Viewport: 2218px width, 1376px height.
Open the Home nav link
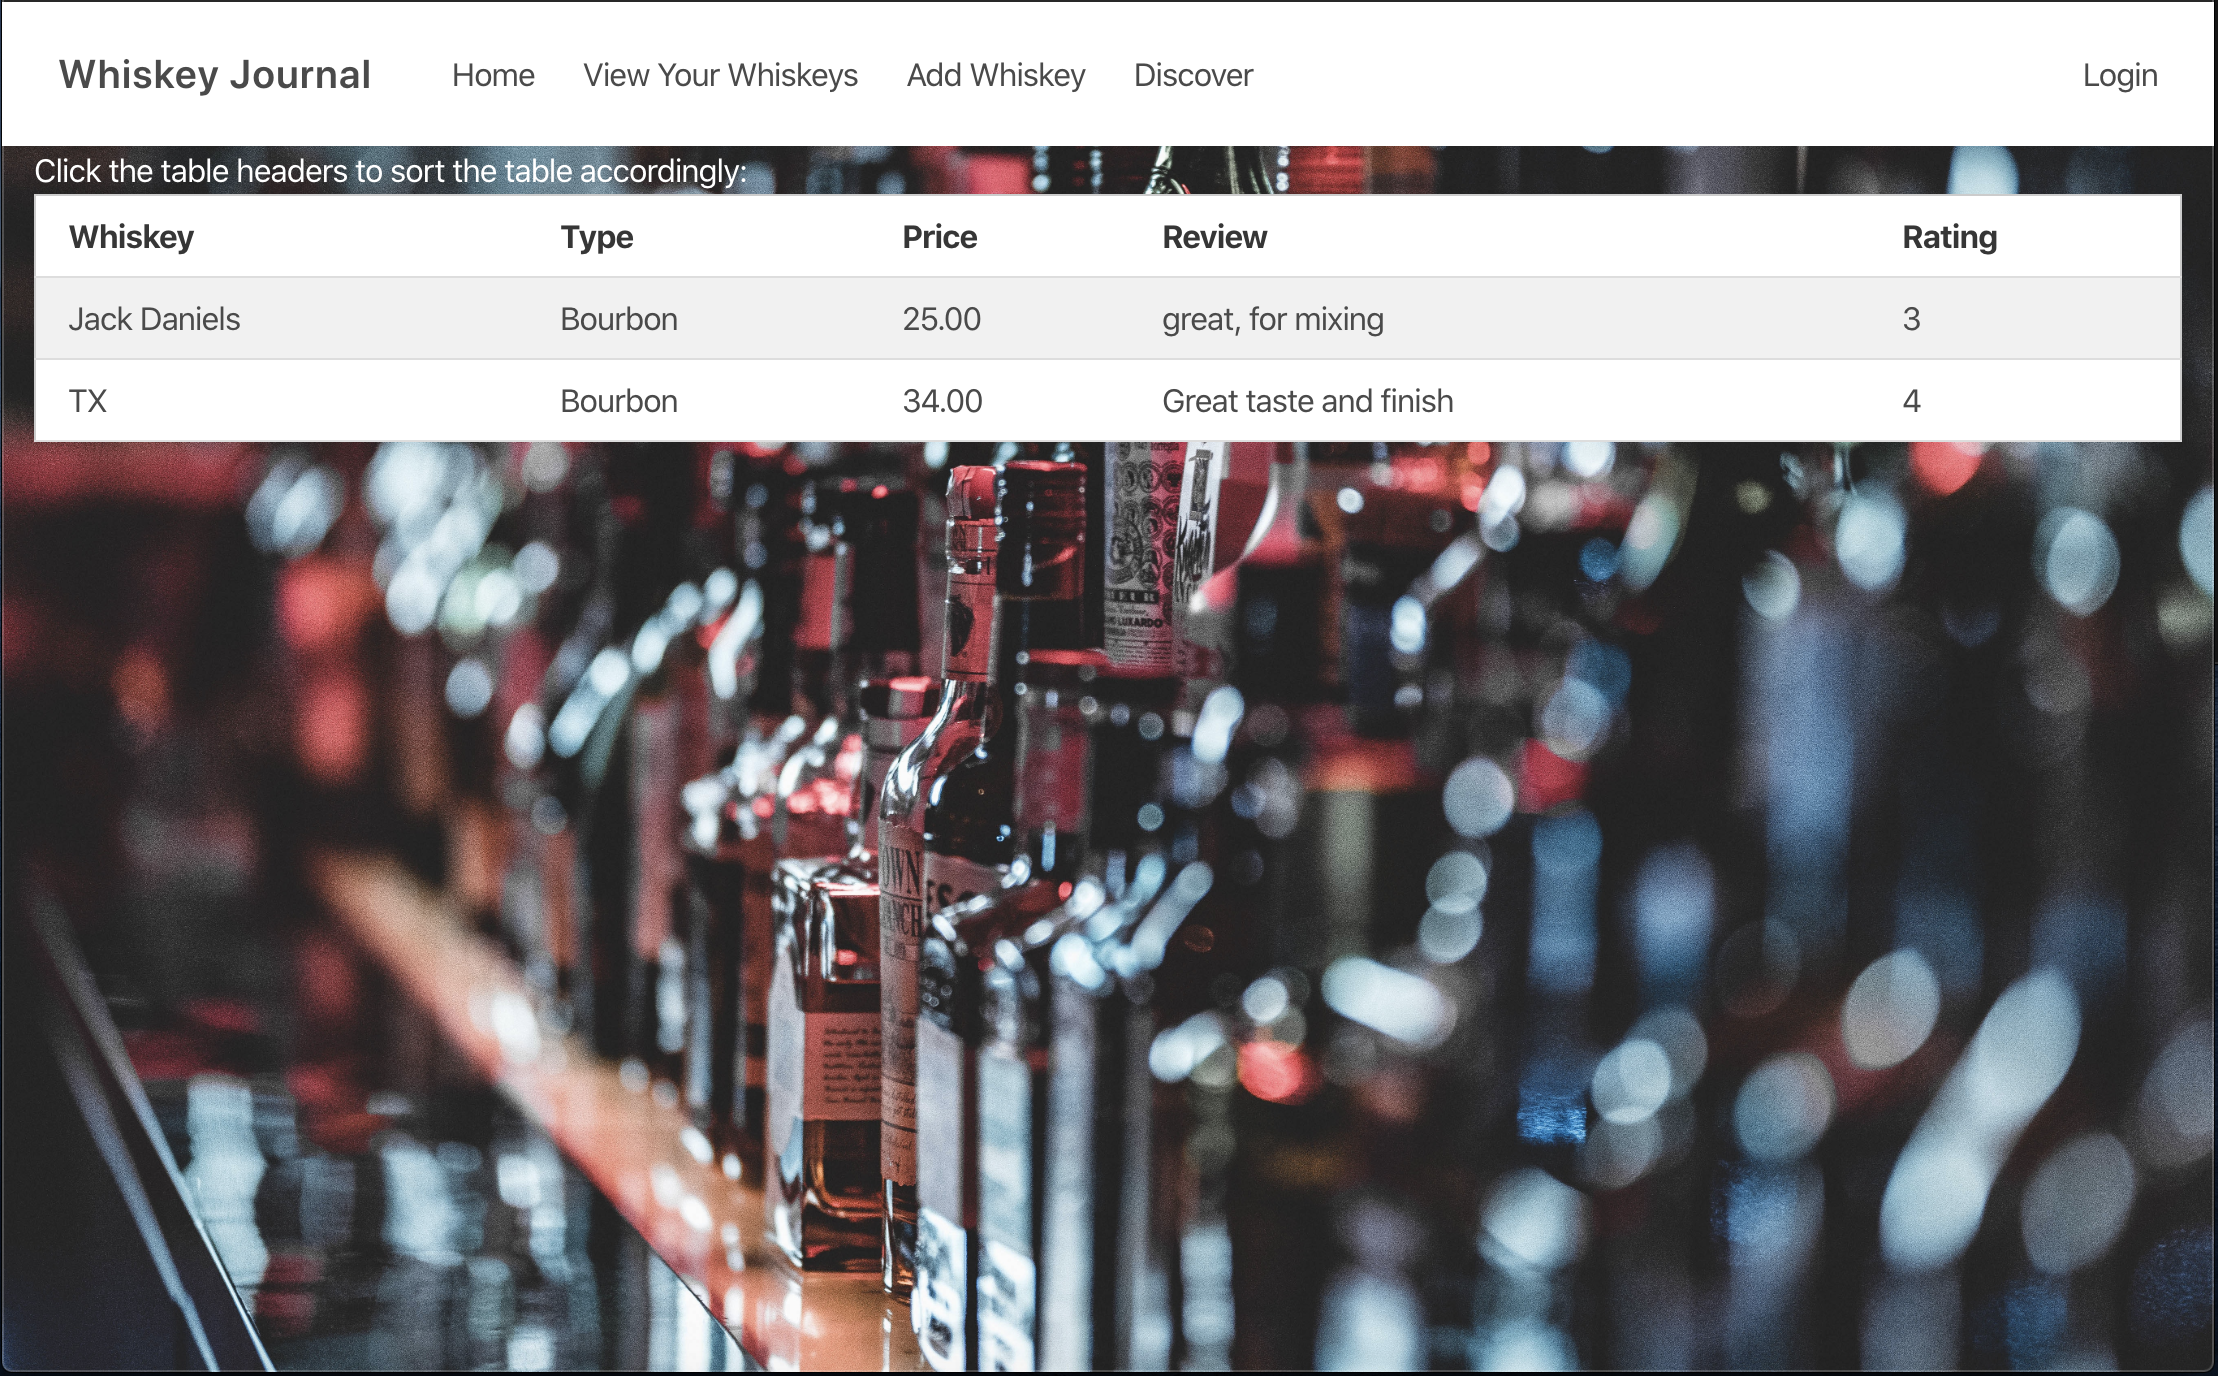(493, 75)
